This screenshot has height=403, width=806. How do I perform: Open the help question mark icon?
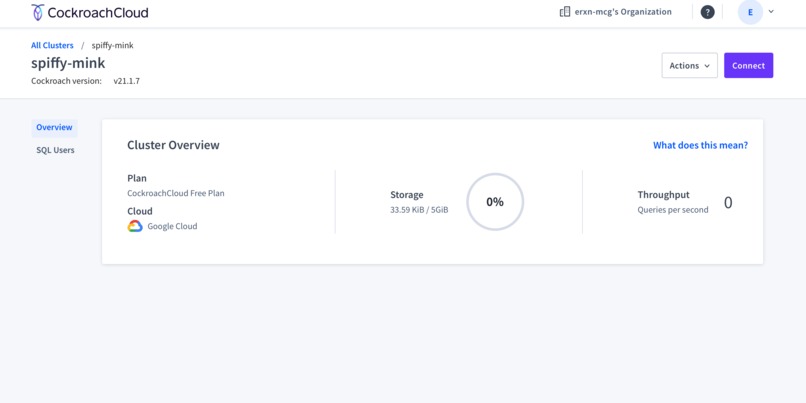point(708,12)
